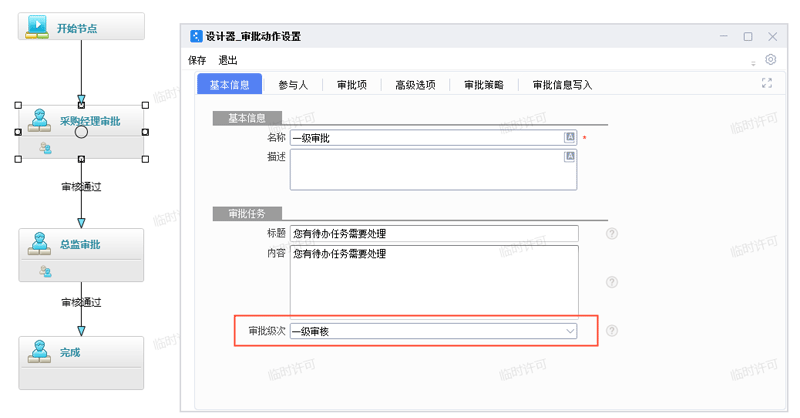800x418 pixels.
Task: Select the 总监审批 person icon
Action: [39, 244]
